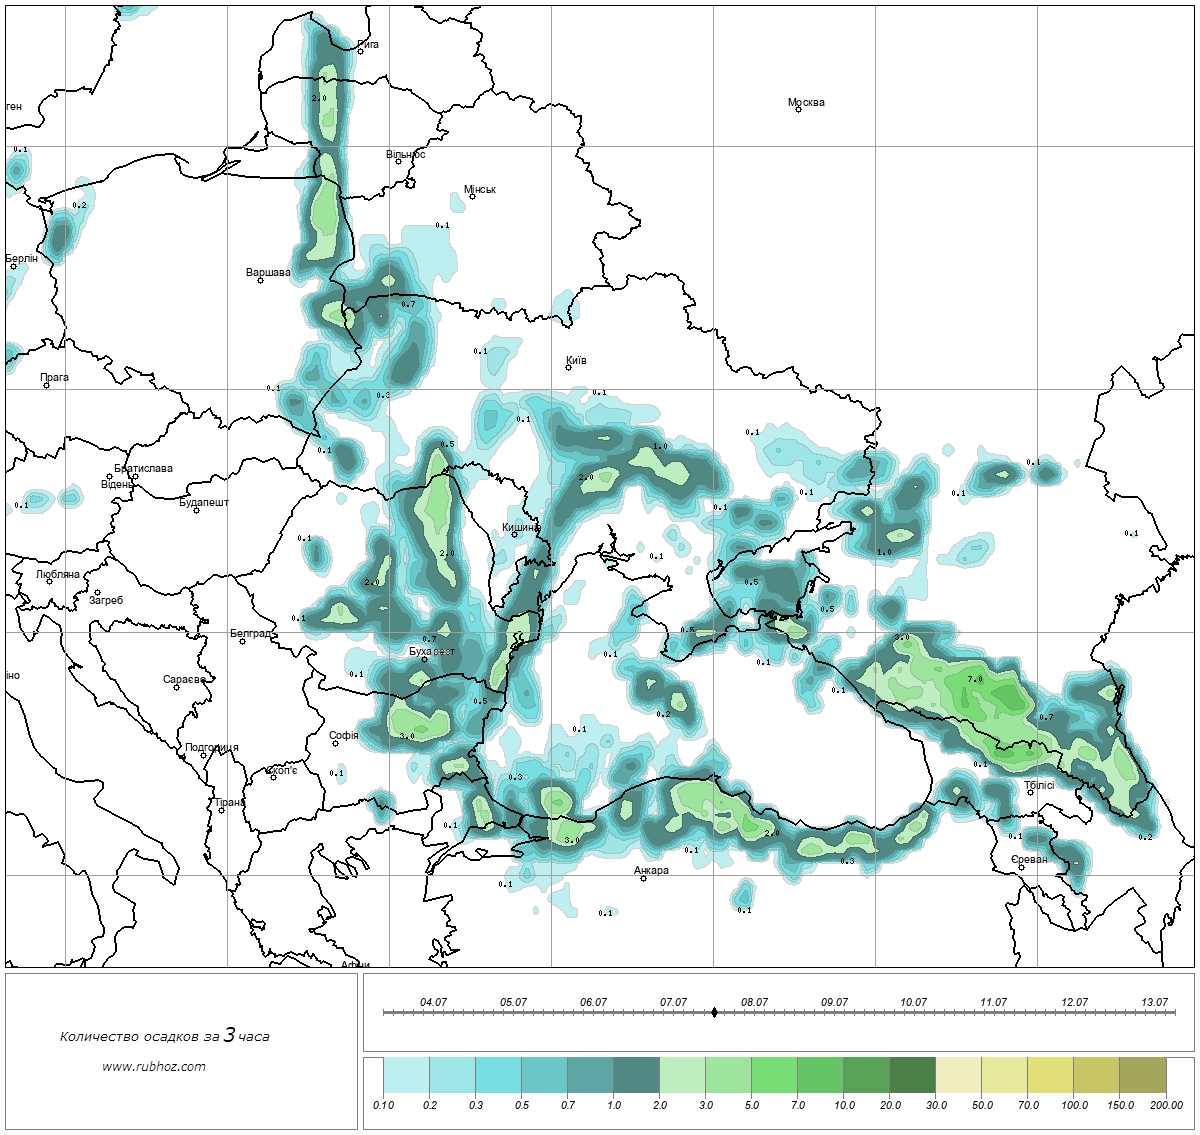The image size is (1200, 1135).
Task: Pick the dark teal 1.0 legend swatch
Action: pos(636,1077)
